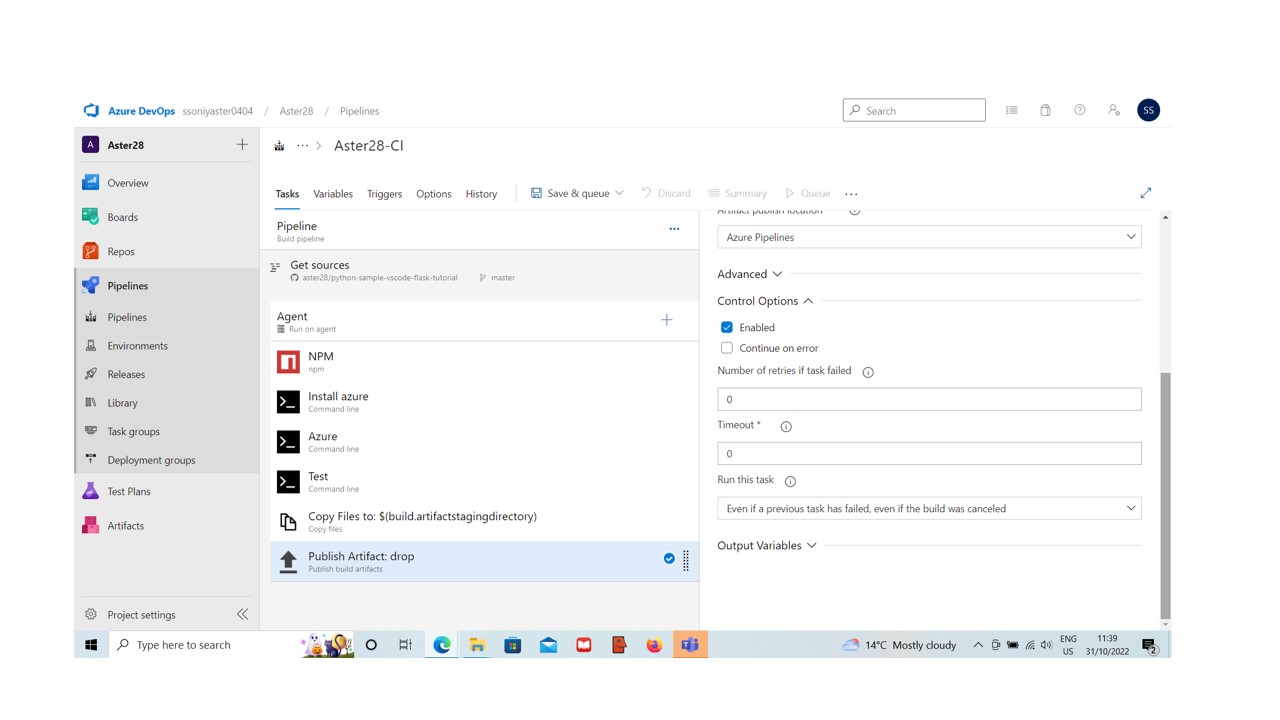Open Microsoft Teams in taskbar
The image size is (1280, 720).
click(x=690, y=645)
